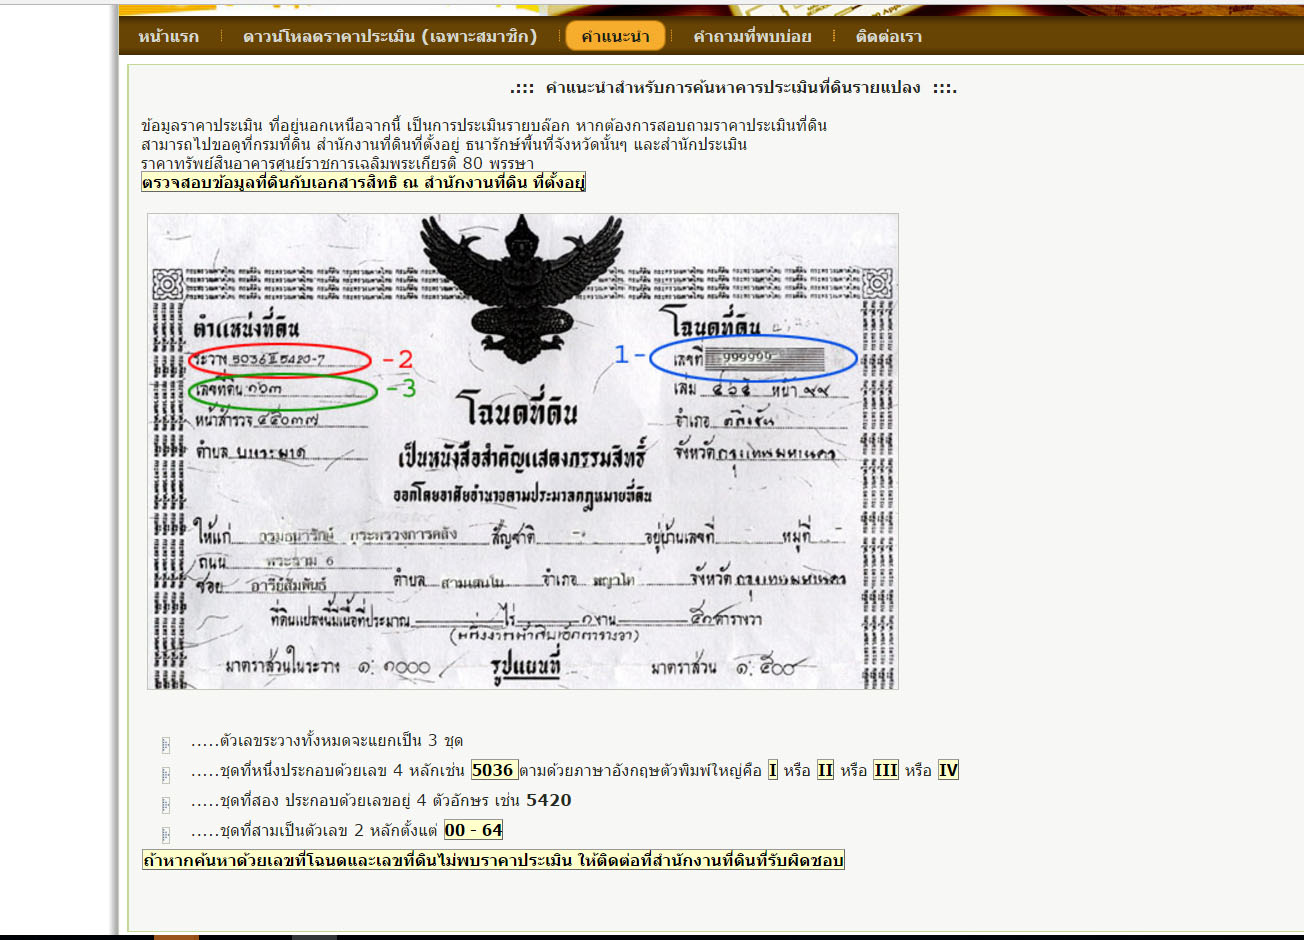Go to คำถามที่พบบ่อย page
This screenshot has height=940, width=1304.
point(752,37)
